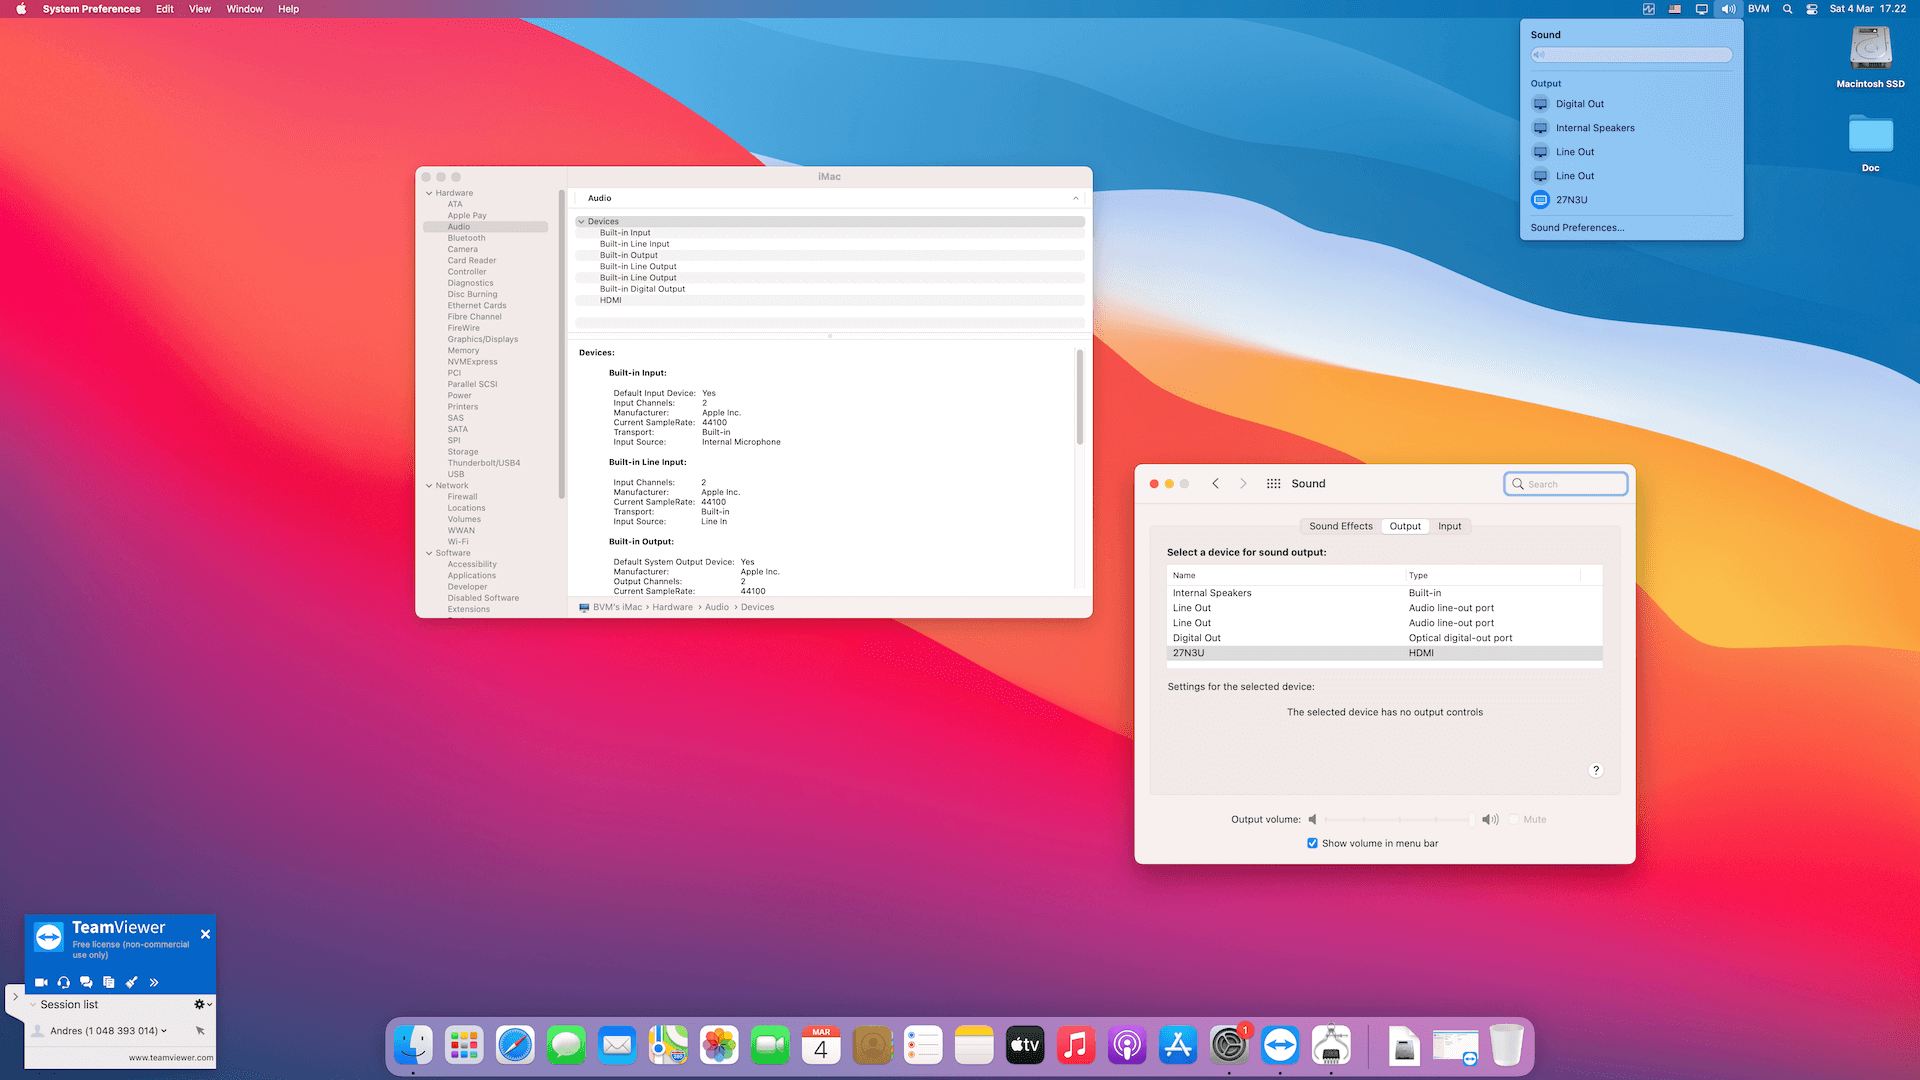Open the Music app in the Dock
Image resolution: width=1920 pixels, height=1080 pixels.
click(1076, 1046)
